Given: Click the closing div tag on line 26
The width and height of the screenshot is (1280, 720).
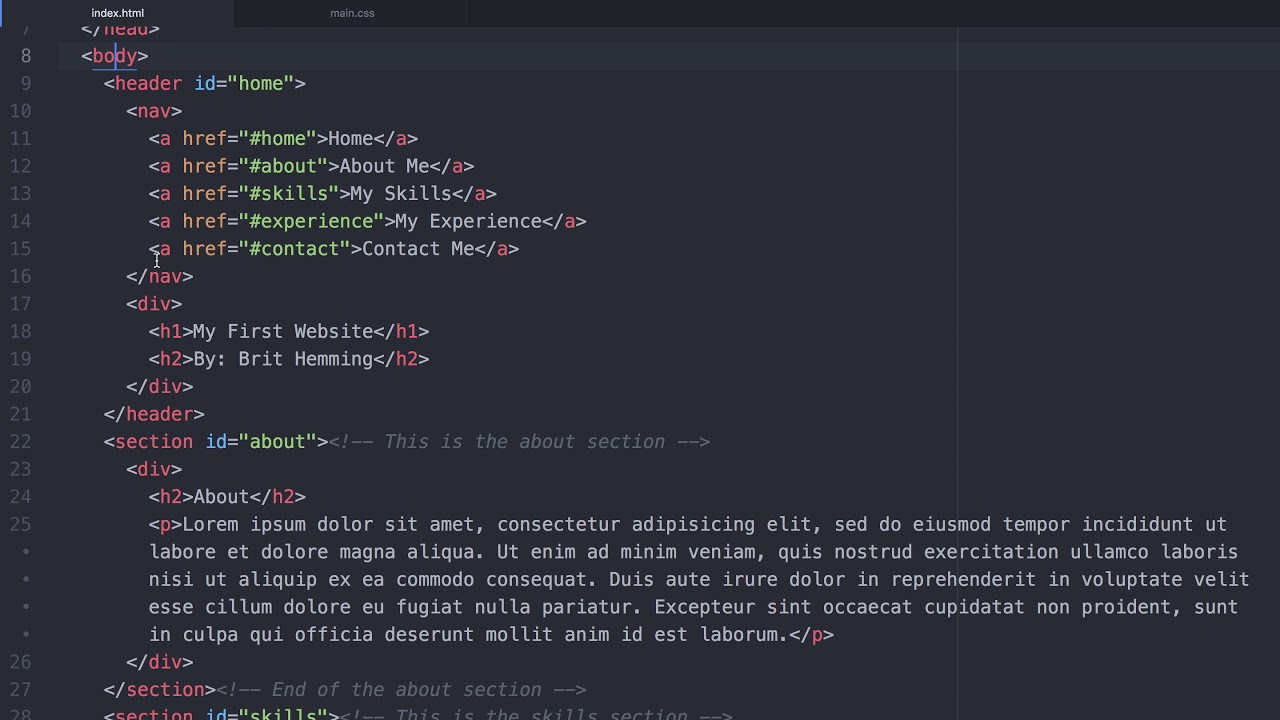Looking at the screenshot, I should (x=160, y=662).
